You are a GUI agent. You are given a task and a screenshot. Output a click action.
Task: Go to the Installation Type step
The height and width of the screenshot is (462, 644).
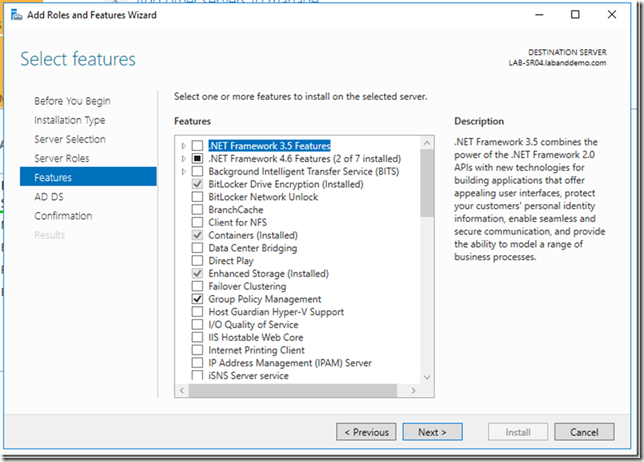point(70,120)
